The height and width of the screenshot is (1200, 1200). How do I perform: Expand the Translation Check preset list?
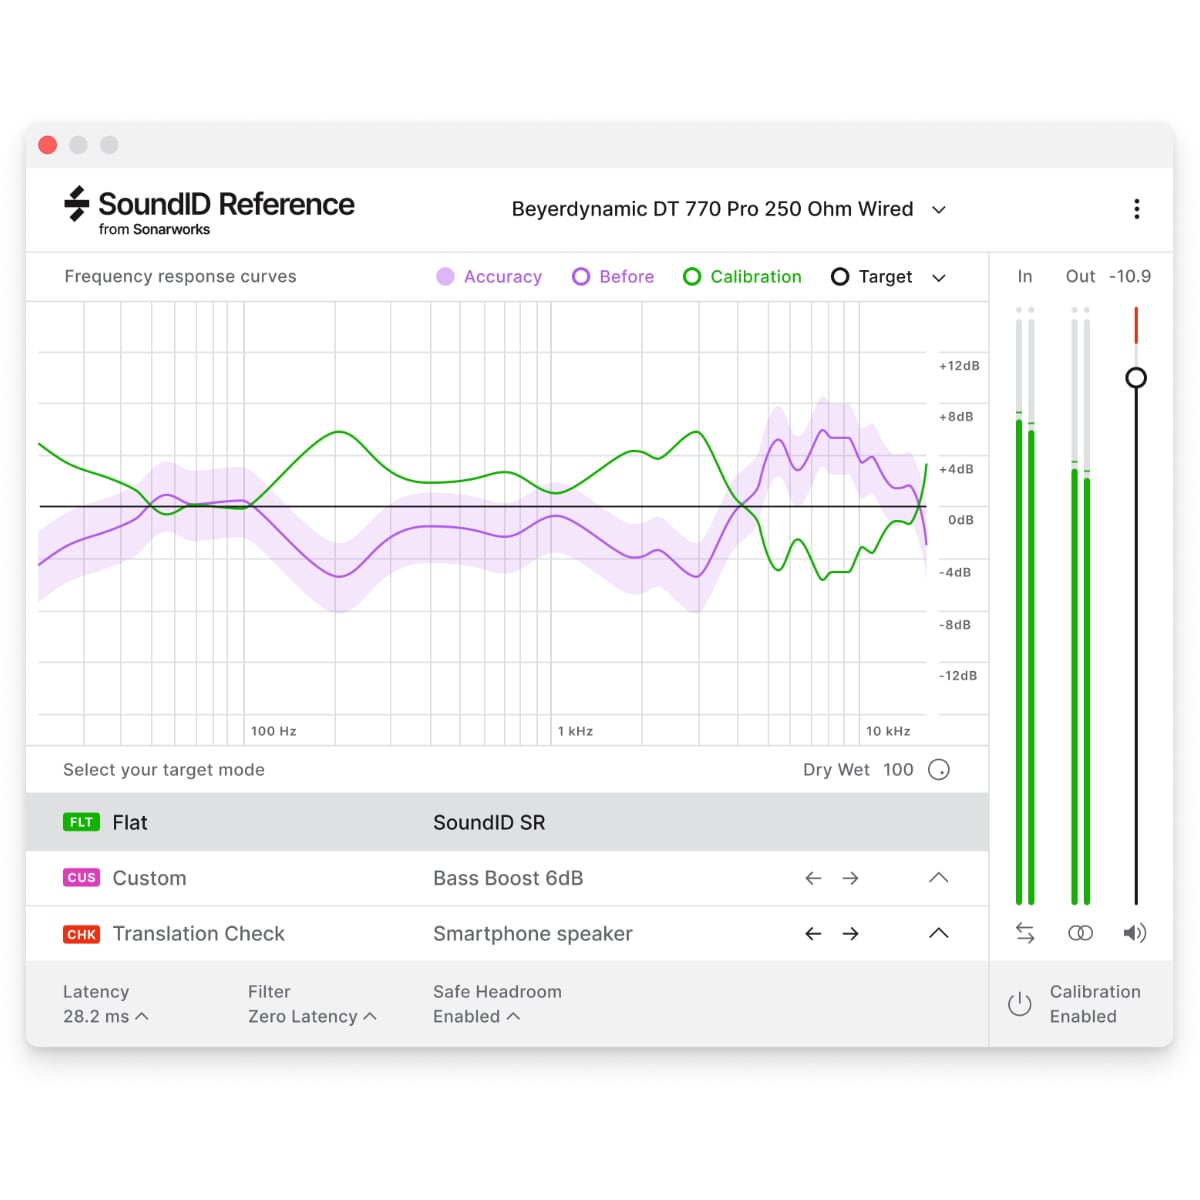[x=938, y=934]
